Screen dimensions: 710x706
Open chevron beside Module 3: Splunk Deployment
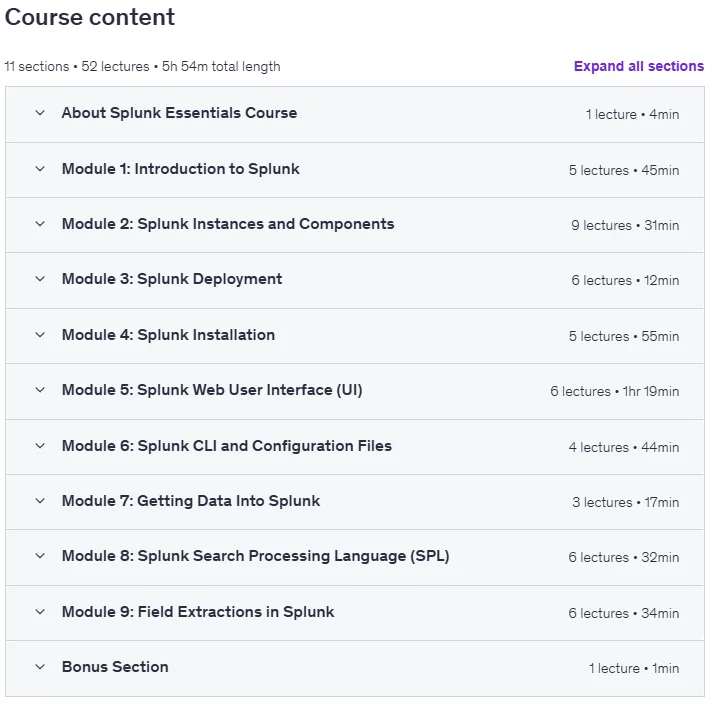40,279
